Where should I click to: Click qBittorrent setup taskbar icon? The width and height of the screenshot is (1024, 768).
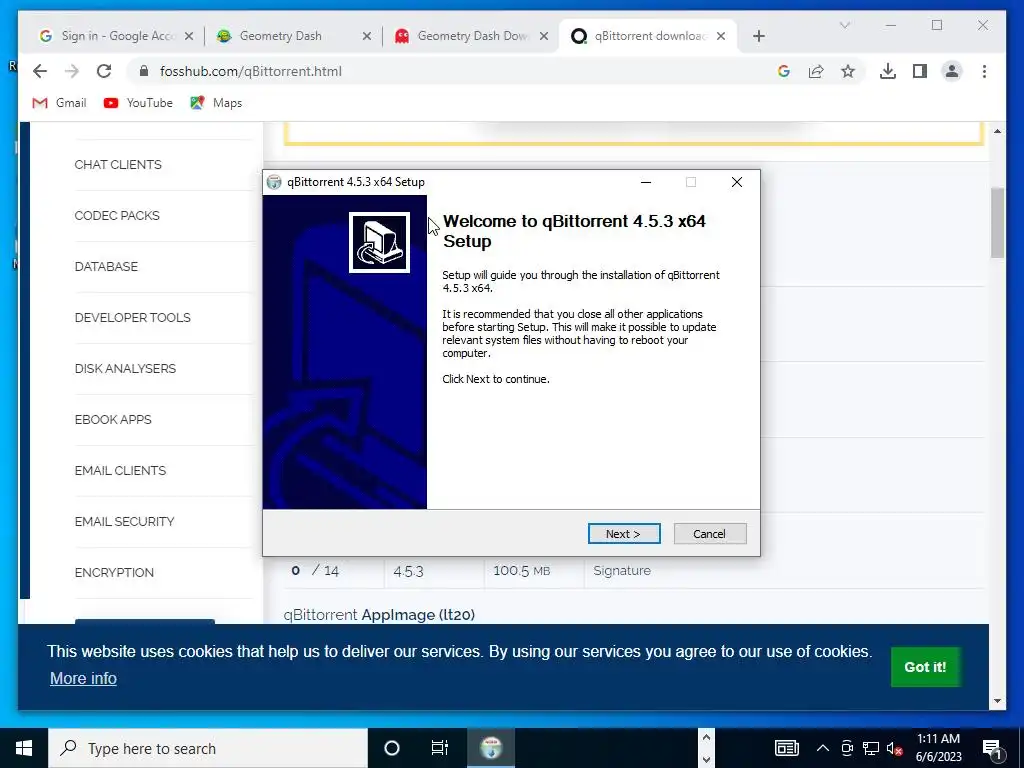491,748
